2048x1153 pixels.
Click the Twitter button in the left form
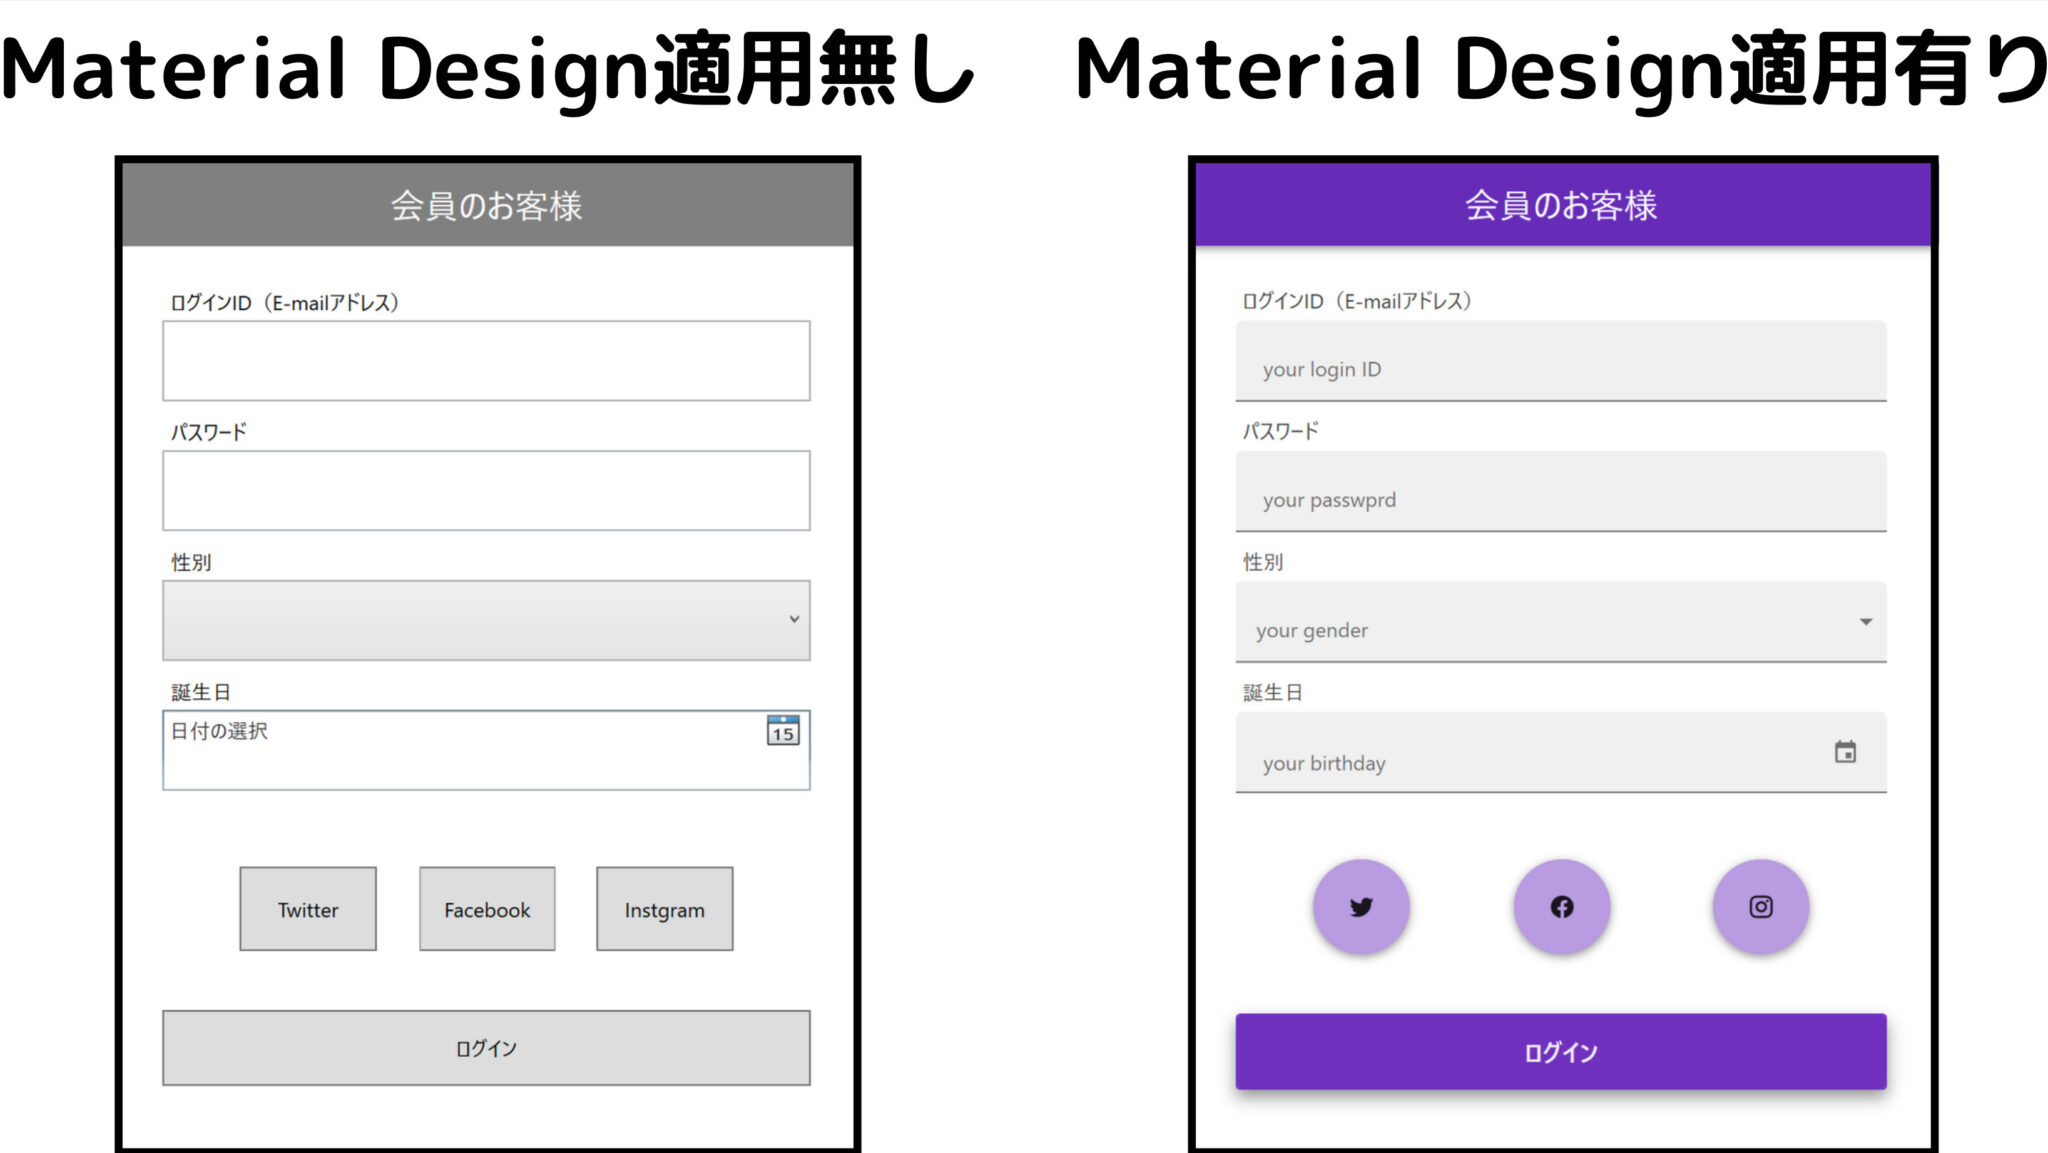tap(307, 909)
